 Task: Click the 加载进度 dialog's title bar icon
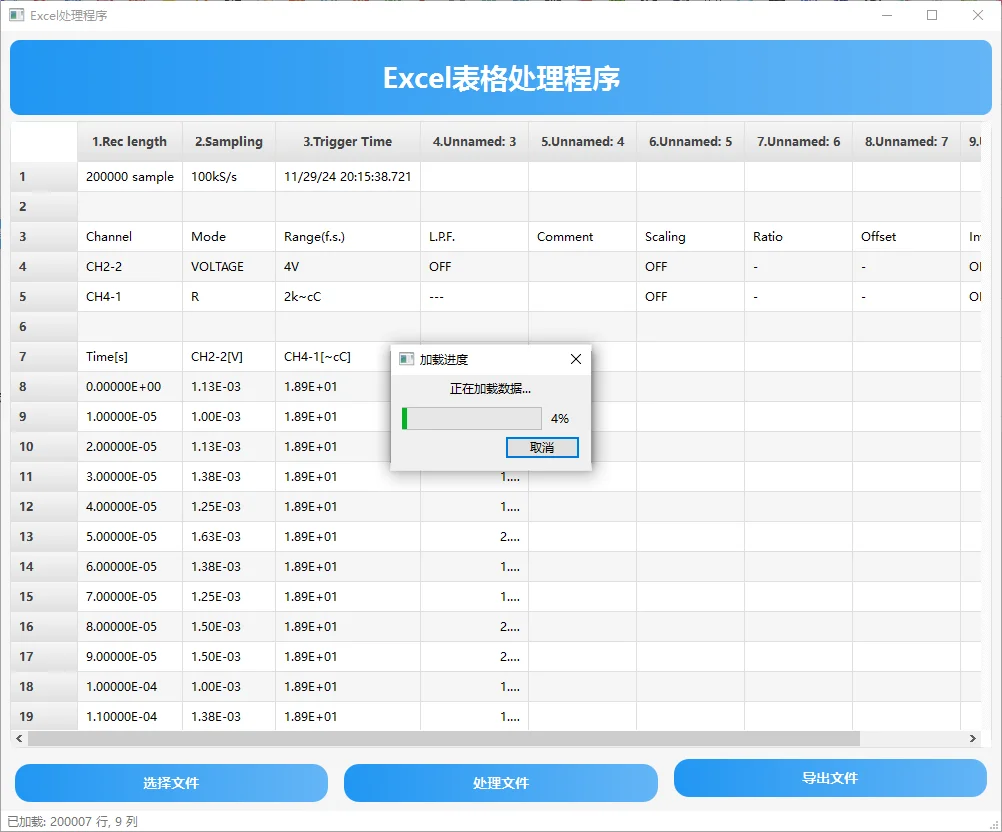tap(406, 358)
